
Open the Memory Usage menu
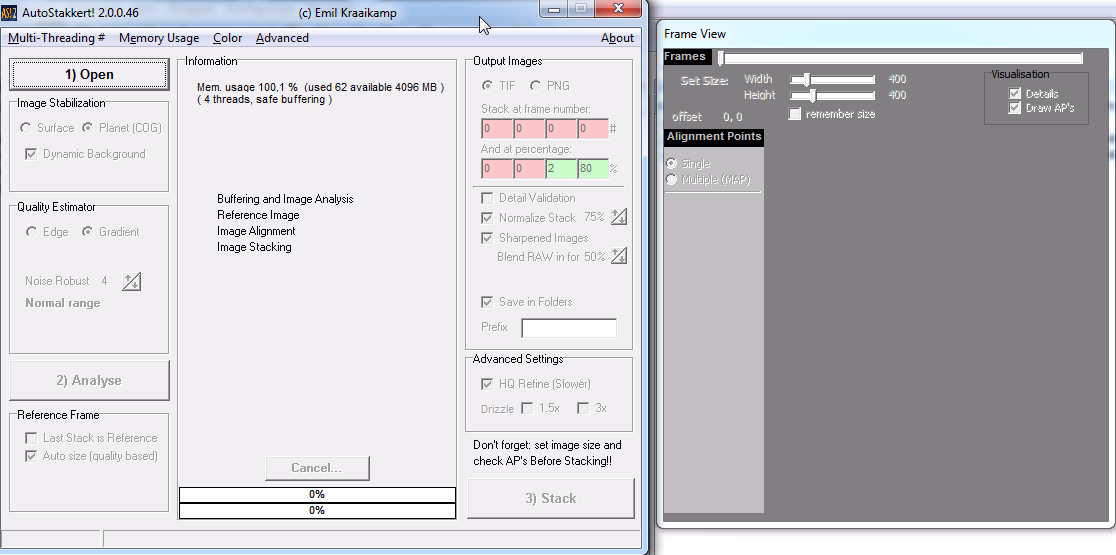158,38
